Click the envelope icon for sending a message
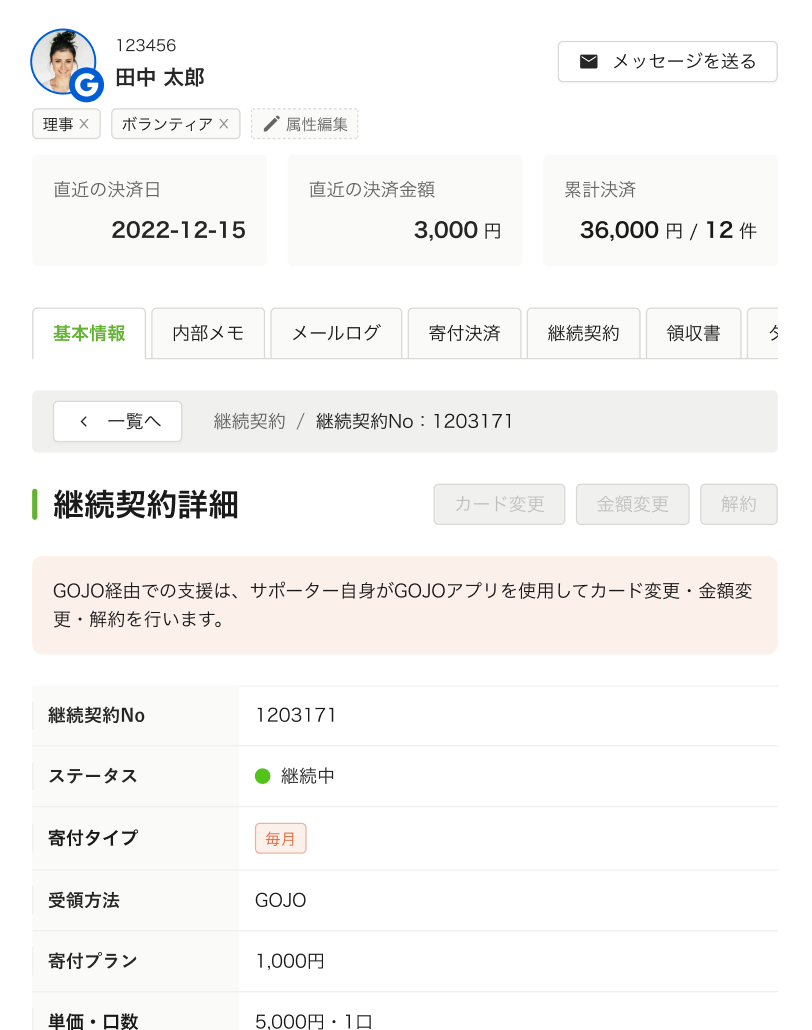The image size is (812, 1030). tap(589, 62)
